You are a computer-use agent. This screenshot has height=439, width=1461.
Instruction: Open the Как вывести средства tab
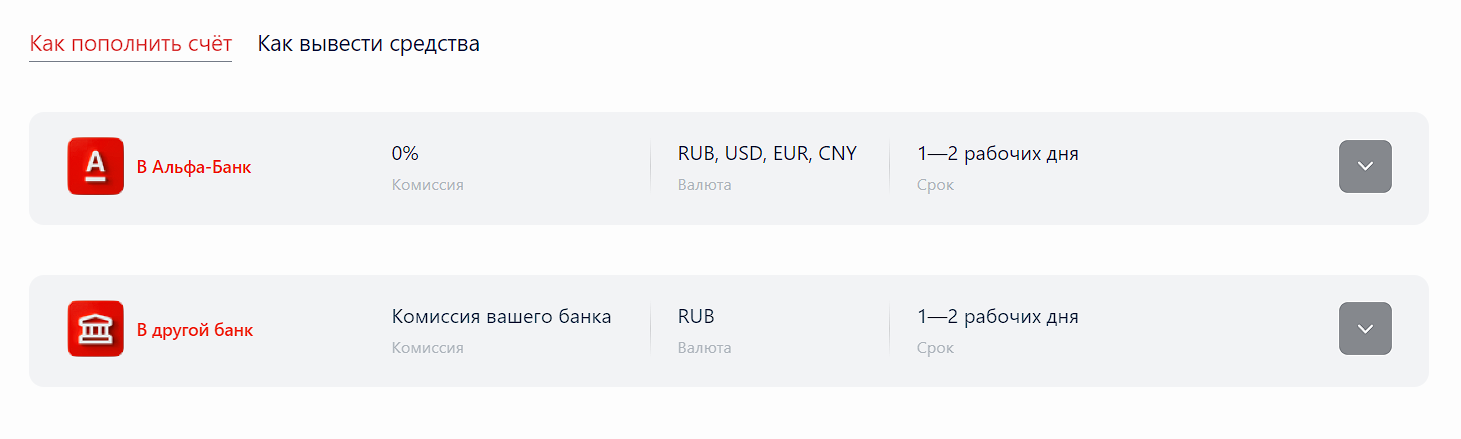[368, 44]
